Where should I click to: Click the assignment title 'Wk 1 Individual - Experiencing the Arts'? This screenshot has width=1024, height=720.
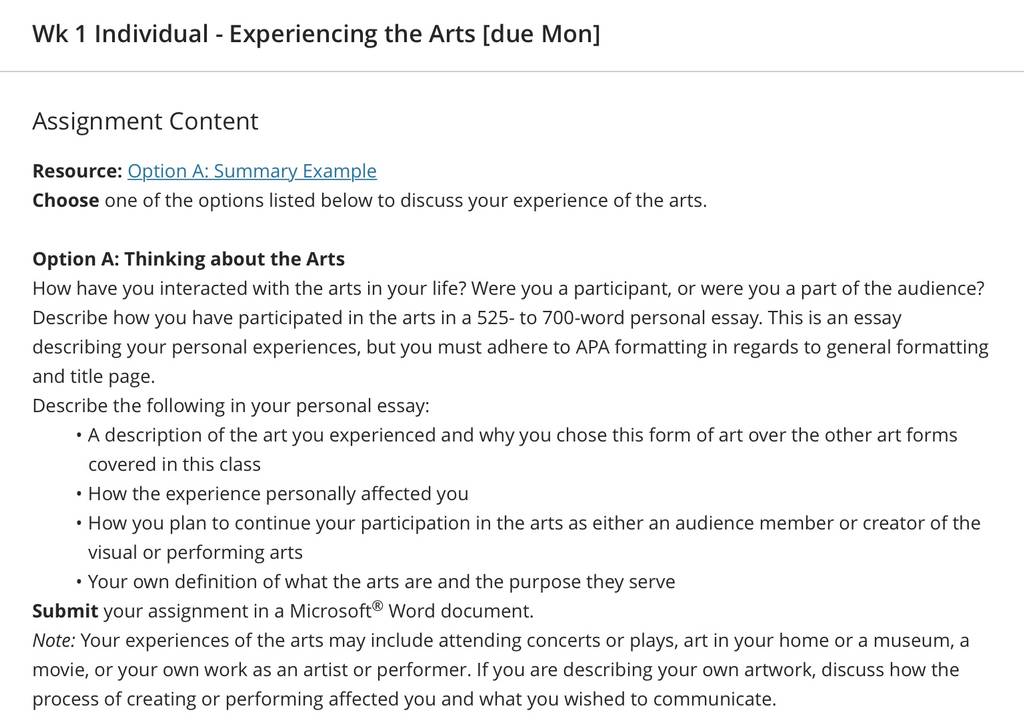[x=253, y=34]
